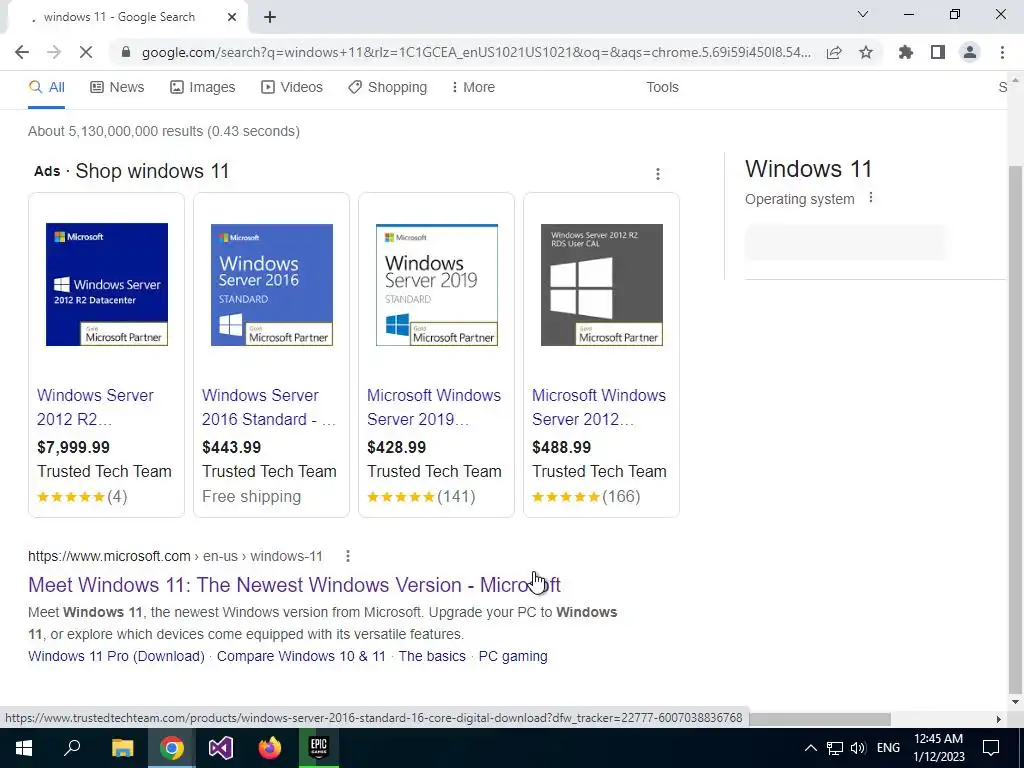The height and width of the screenshot is (768, 1024).
Task: Open the network status tray icon
Action: [x=835, y=748]
